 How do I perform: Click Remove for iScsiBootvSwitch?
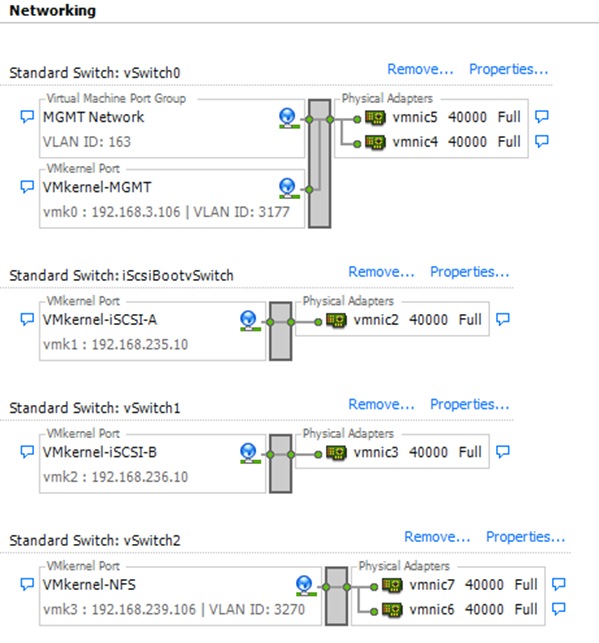pyautogui.click(x=381, y=272)
